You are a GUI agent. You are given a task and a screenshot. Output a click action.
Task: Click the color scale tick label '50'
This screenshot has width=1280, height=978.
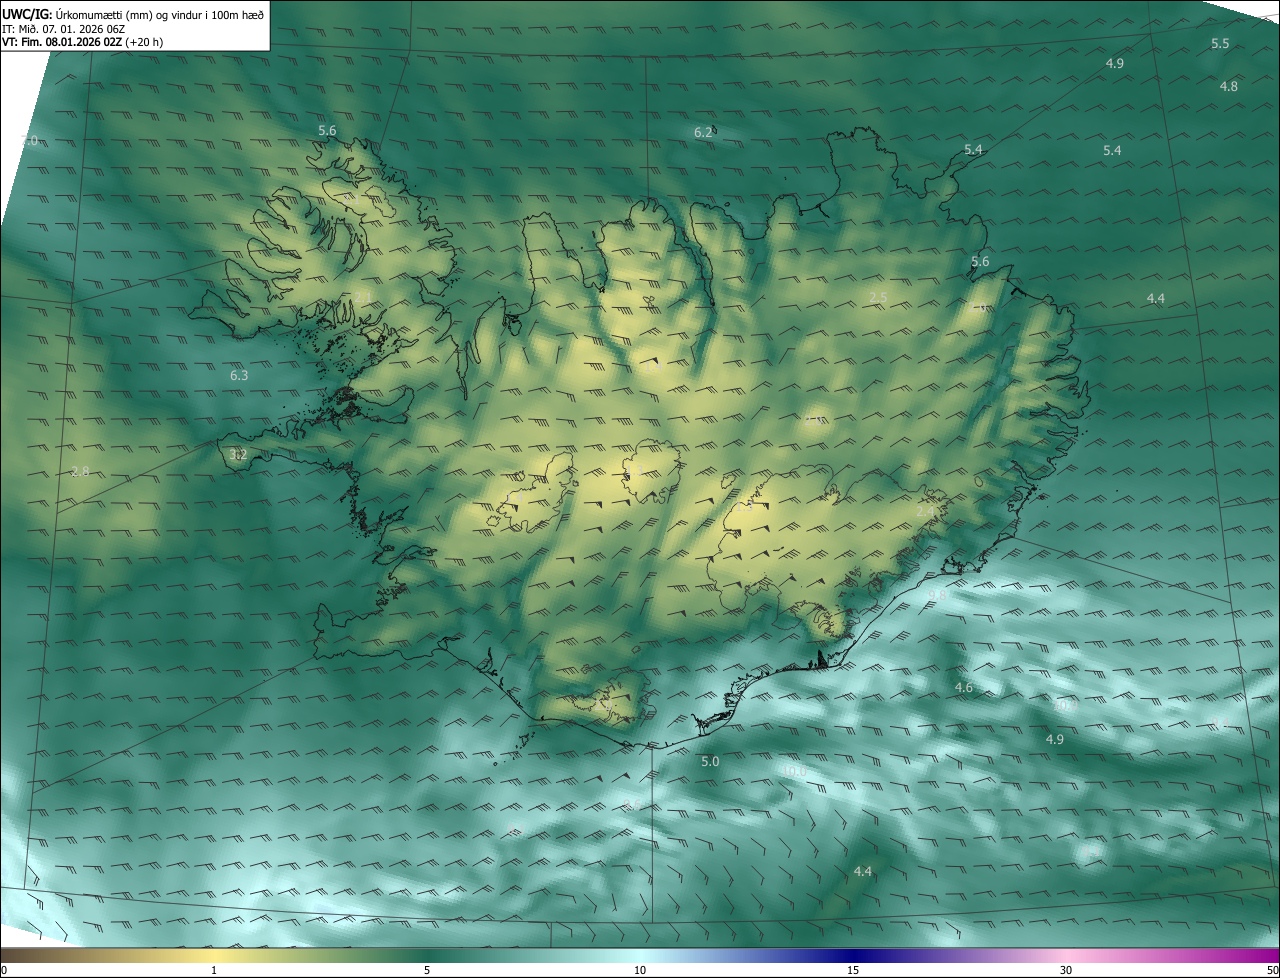click(x=1272, y=970)
